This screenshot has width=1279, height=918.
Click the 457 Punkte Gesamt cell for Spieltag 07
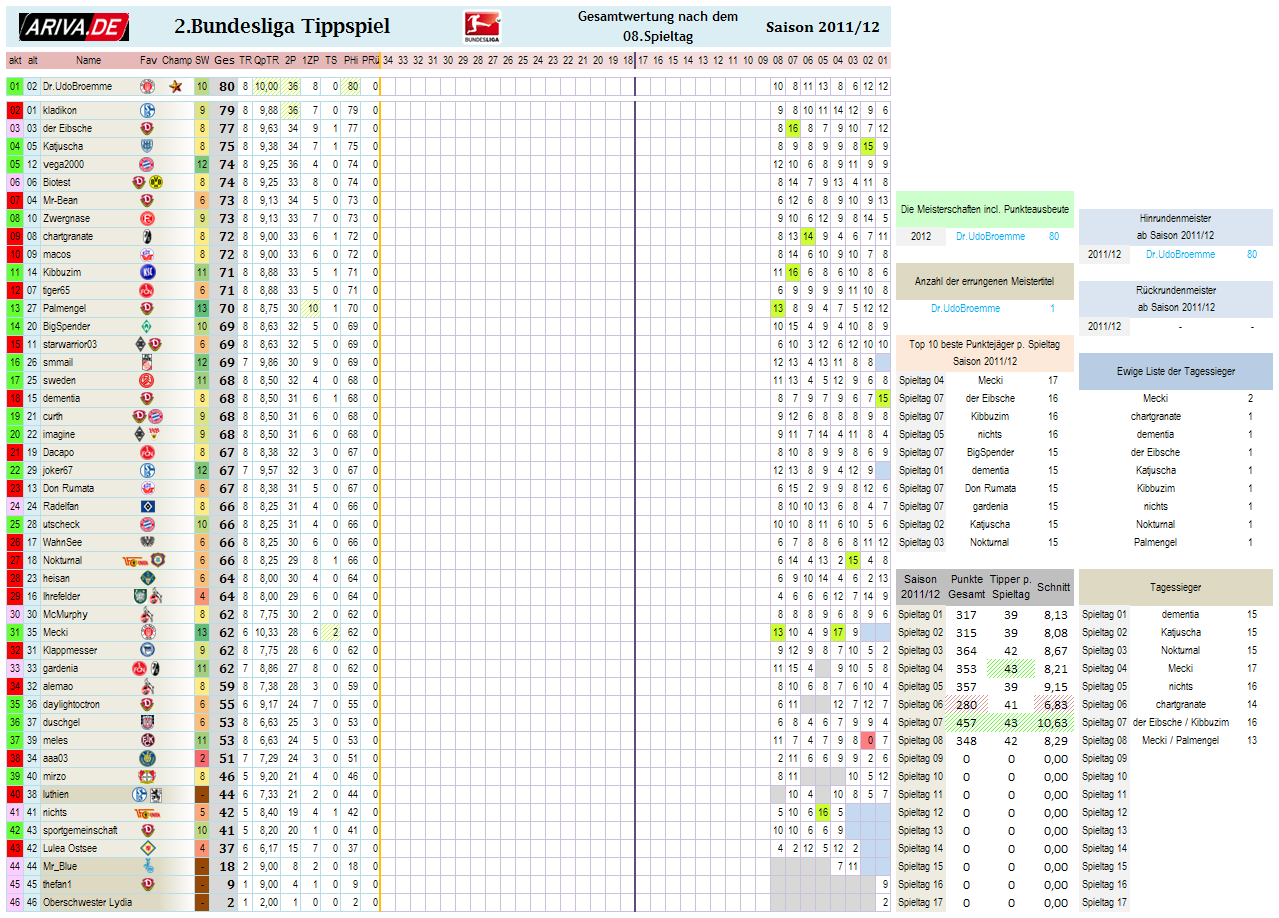pos(966,723)
